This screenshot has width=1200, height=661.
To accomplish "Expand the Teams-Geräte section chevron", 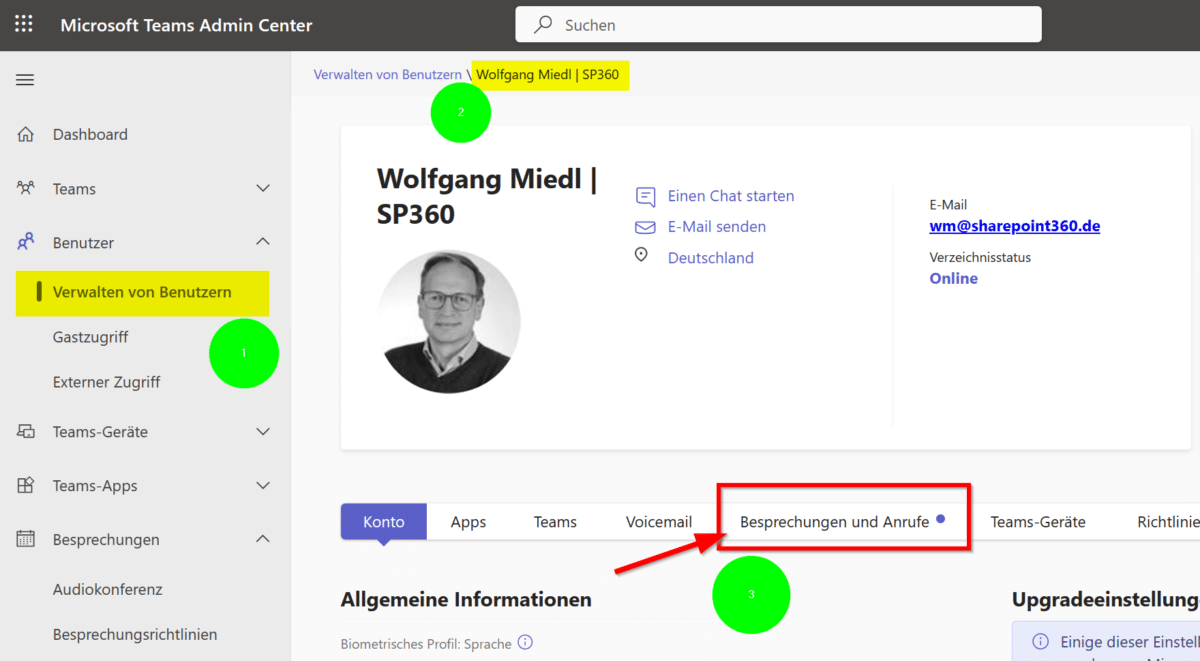I will point(263,432).
